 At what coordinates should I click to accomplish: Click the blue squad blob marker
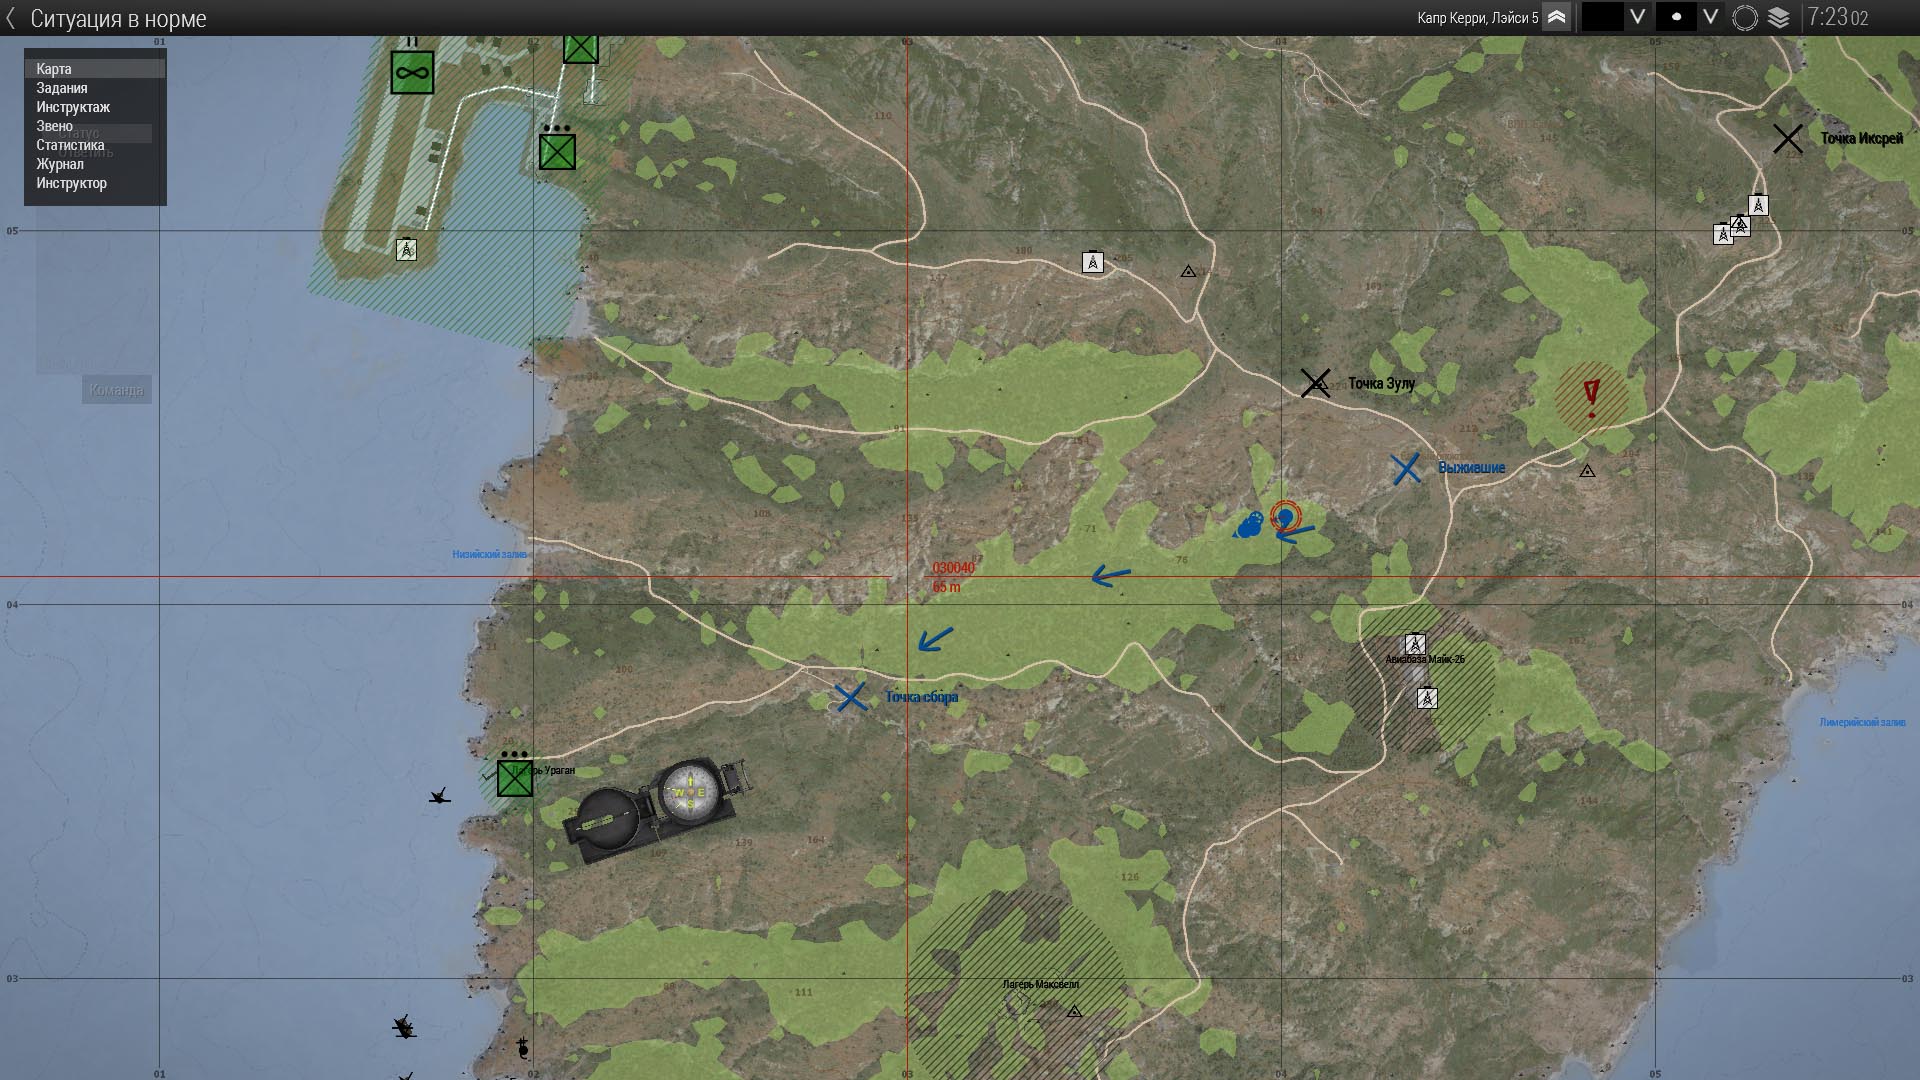[1249, 525]
